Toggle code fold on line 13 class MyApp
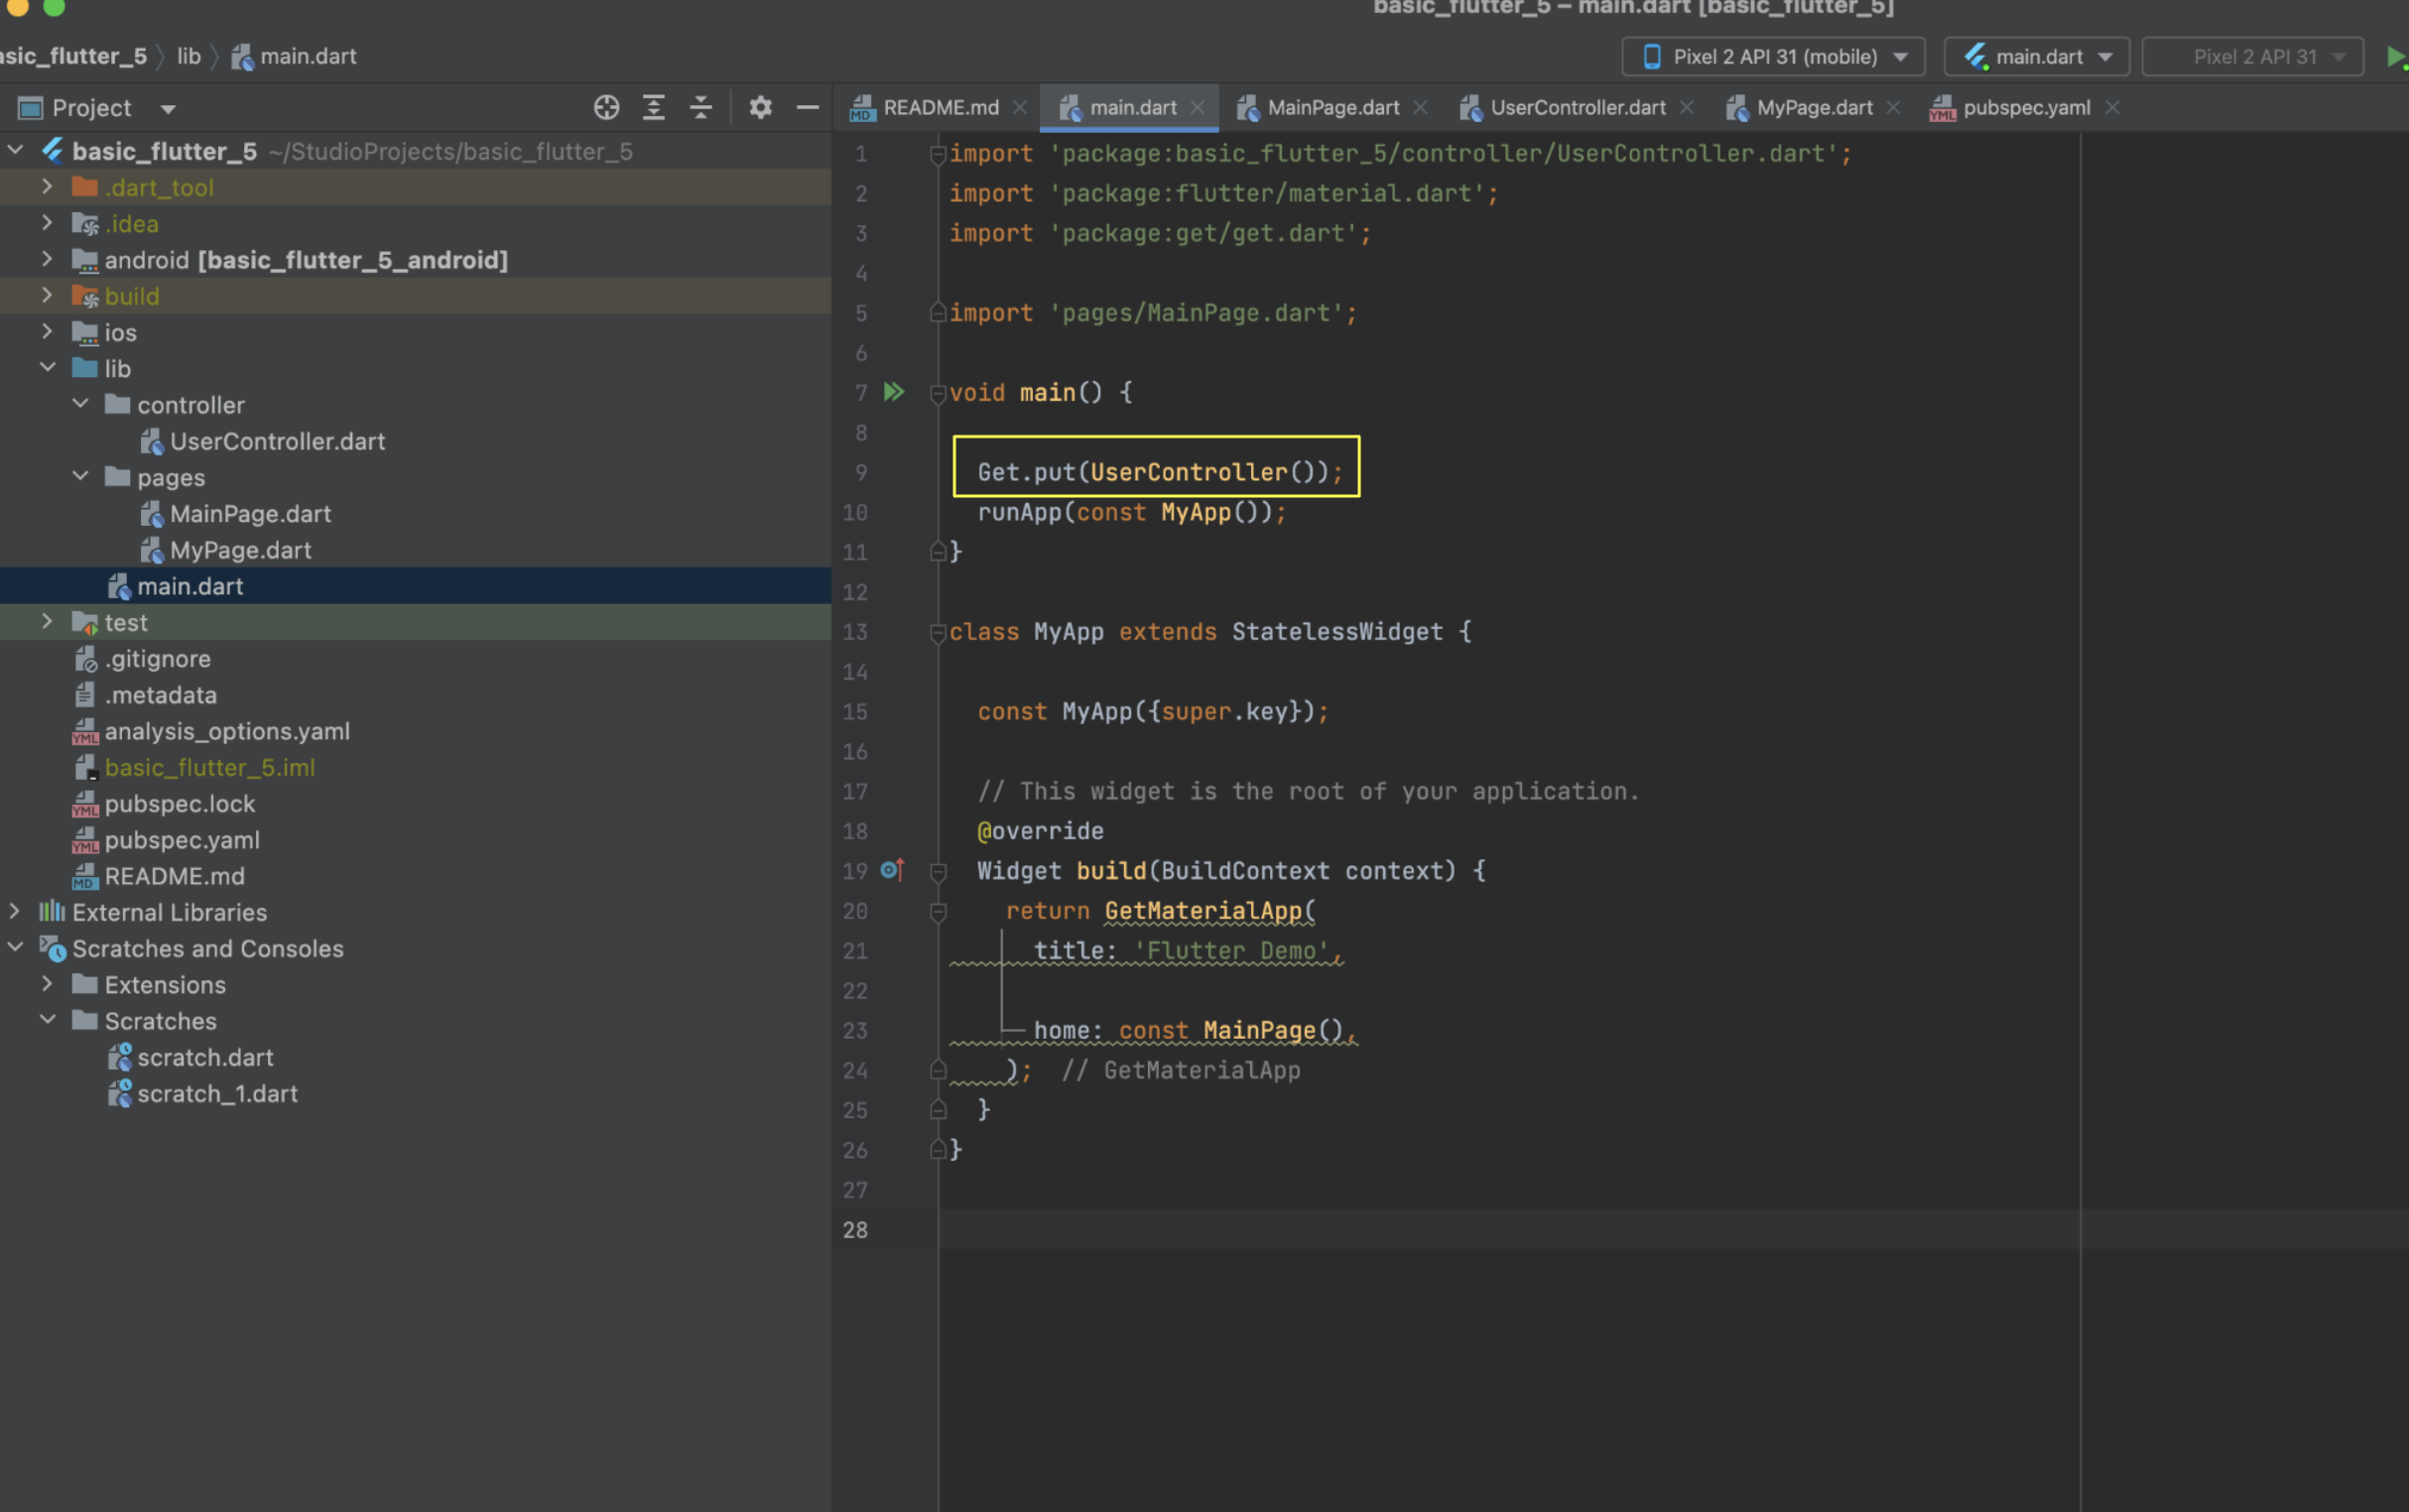The width and height of the screenshot is (2409, 1512). pyautogui.click(x=938, y=632)
